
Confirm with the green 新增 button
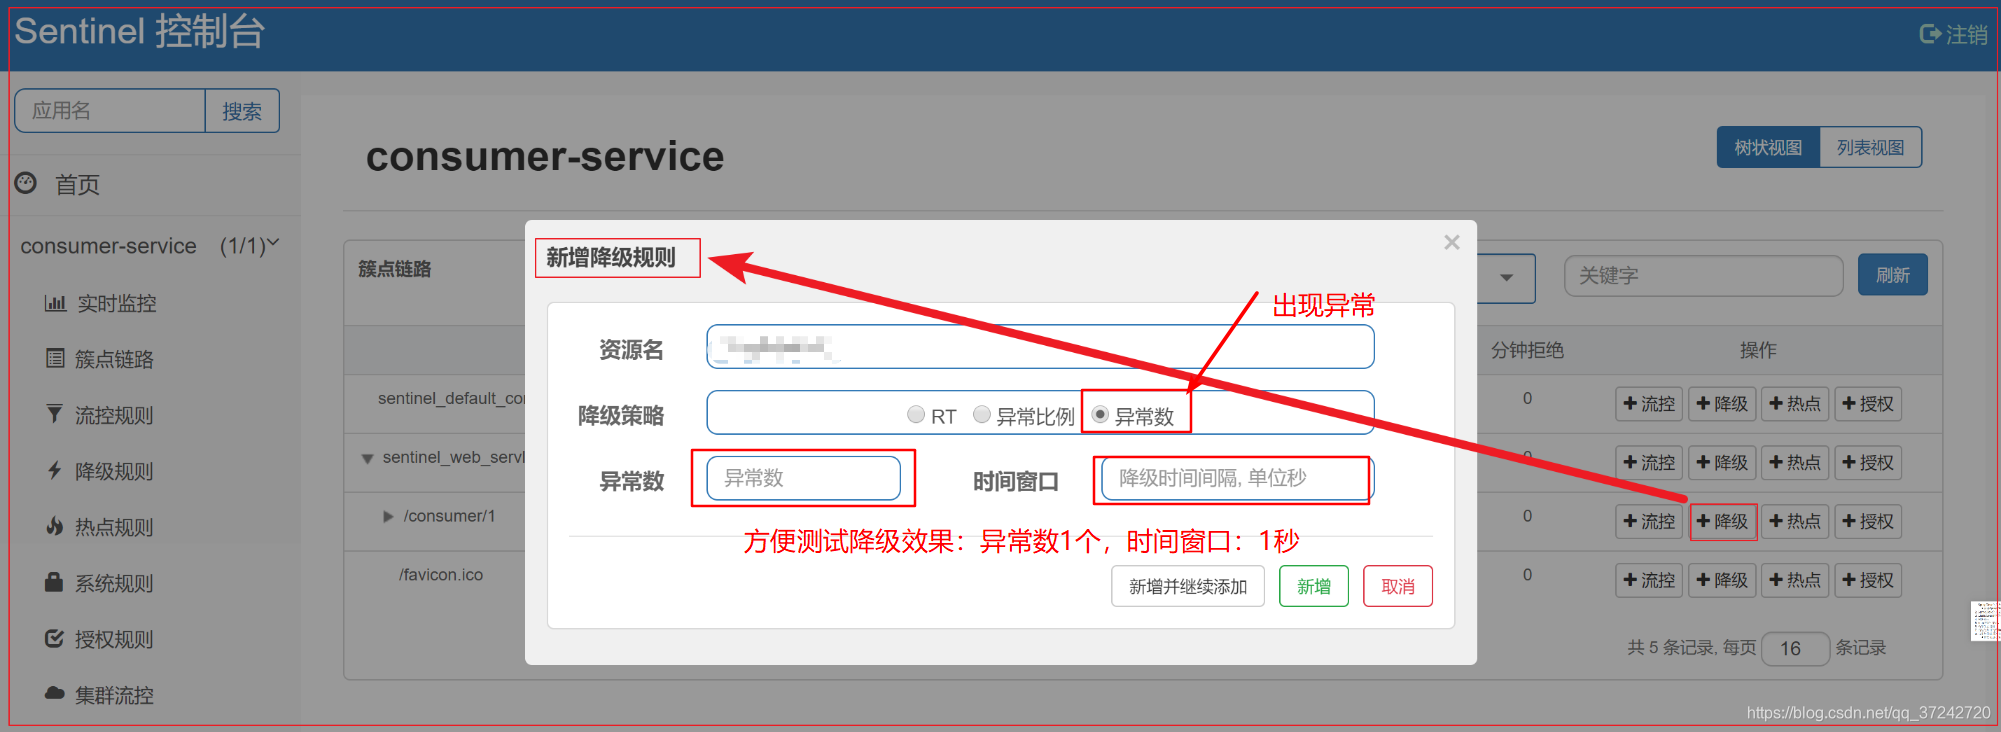(1314, 586)
